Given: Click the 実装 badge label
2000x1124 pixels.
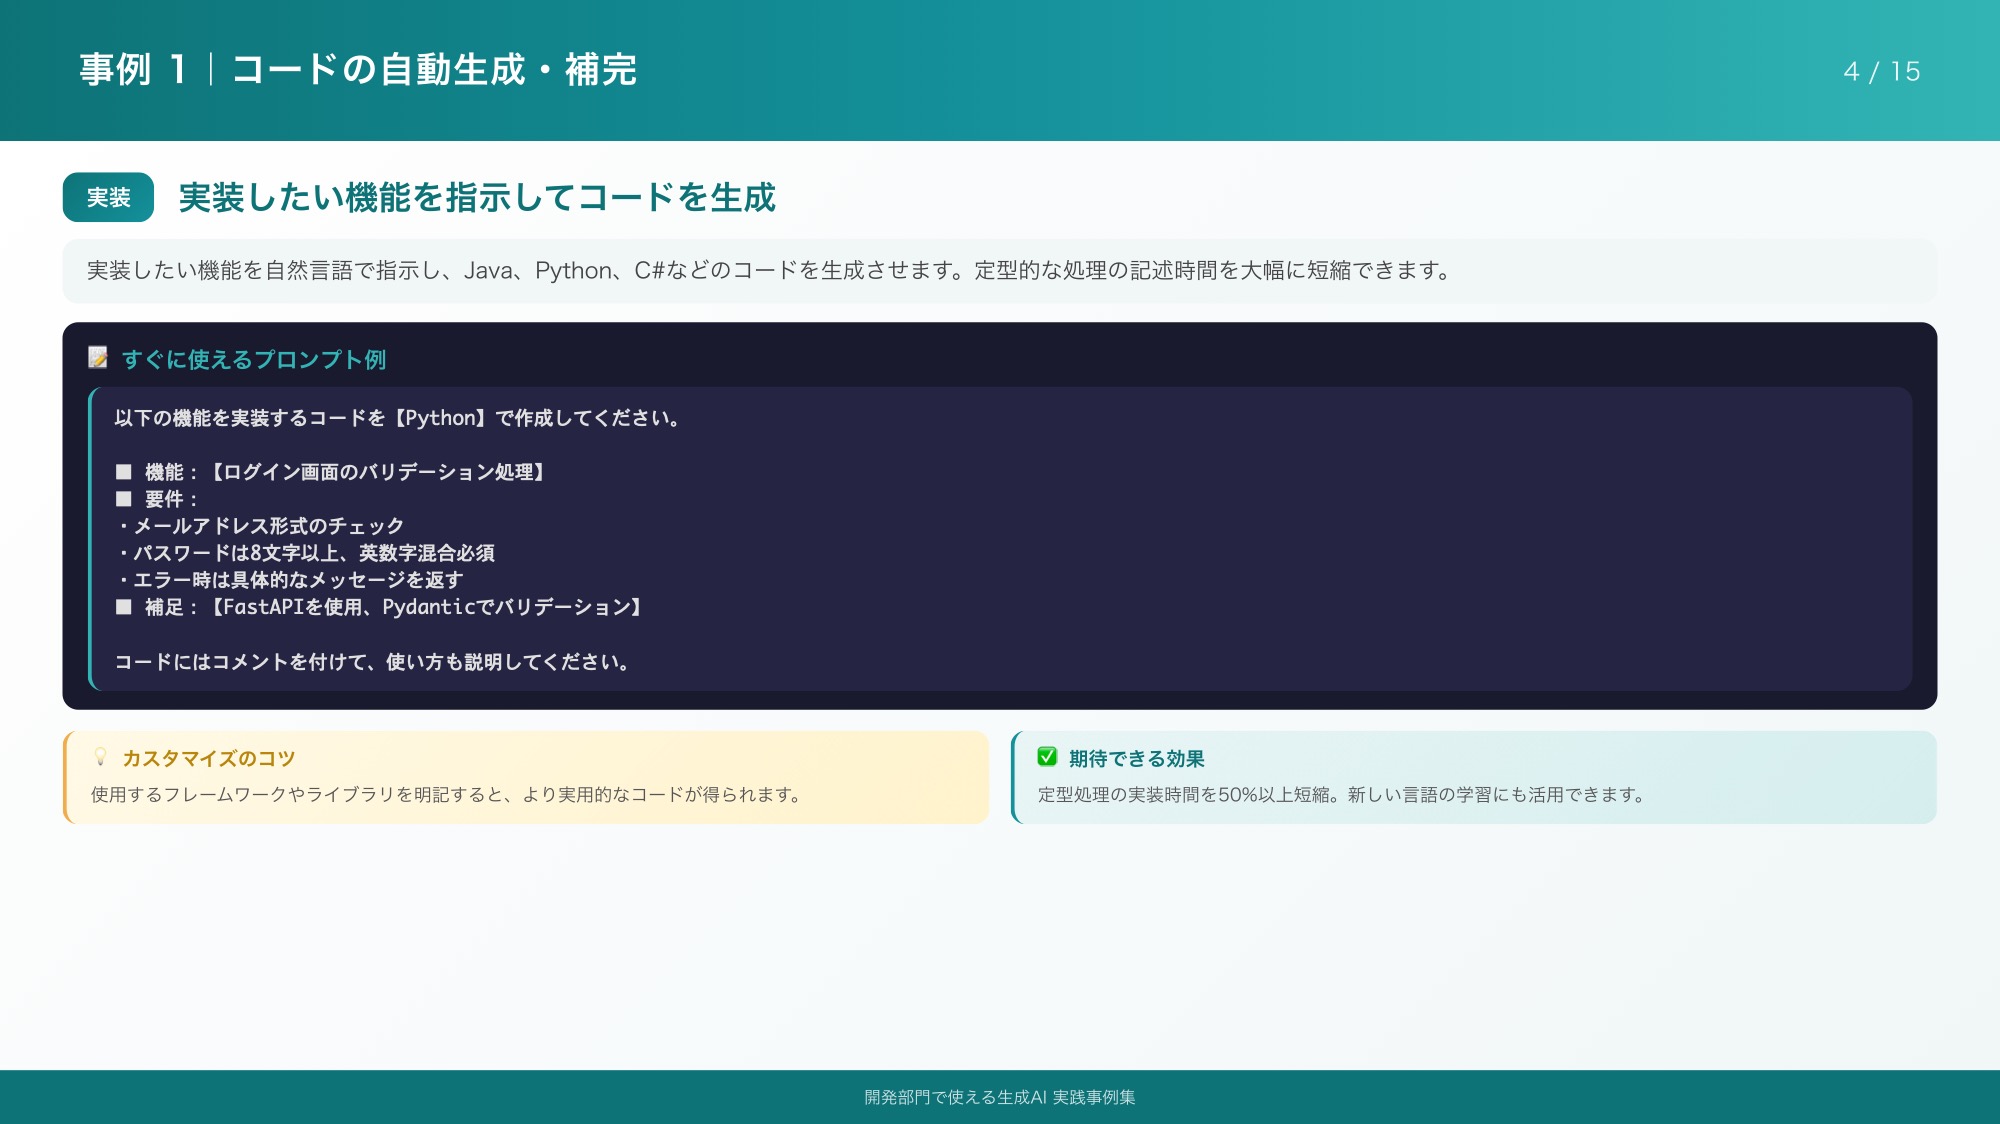Looking at the screenshot, I should [x=108, y=197].
